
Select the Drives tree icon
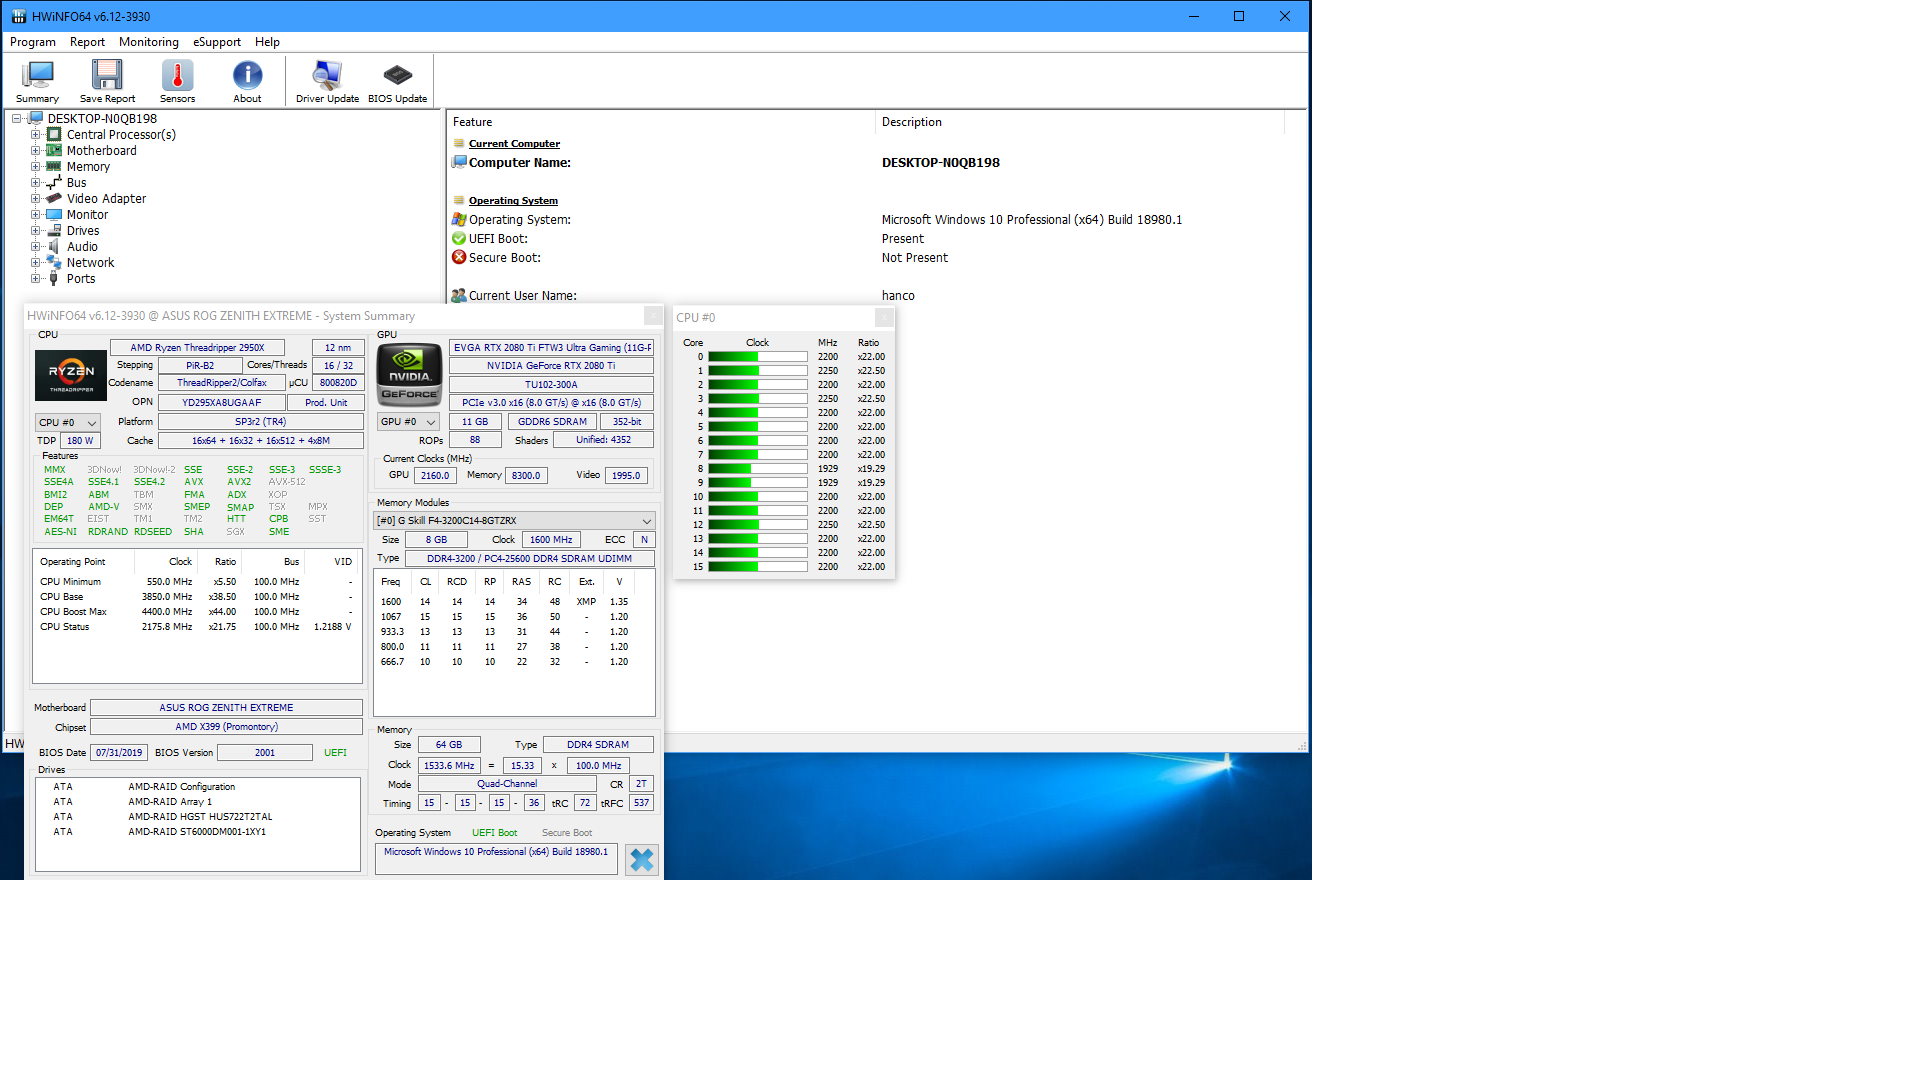(54, 230)
